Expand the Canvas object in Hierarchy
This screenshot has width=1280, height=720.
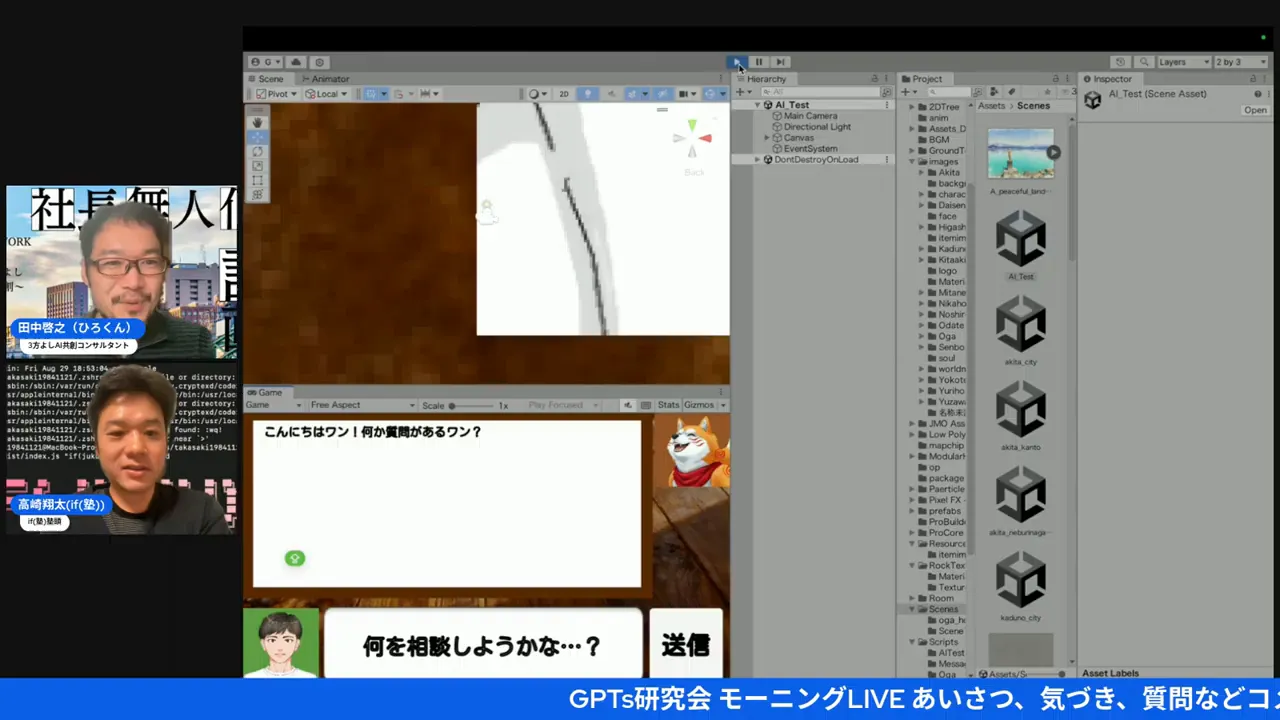767,138
